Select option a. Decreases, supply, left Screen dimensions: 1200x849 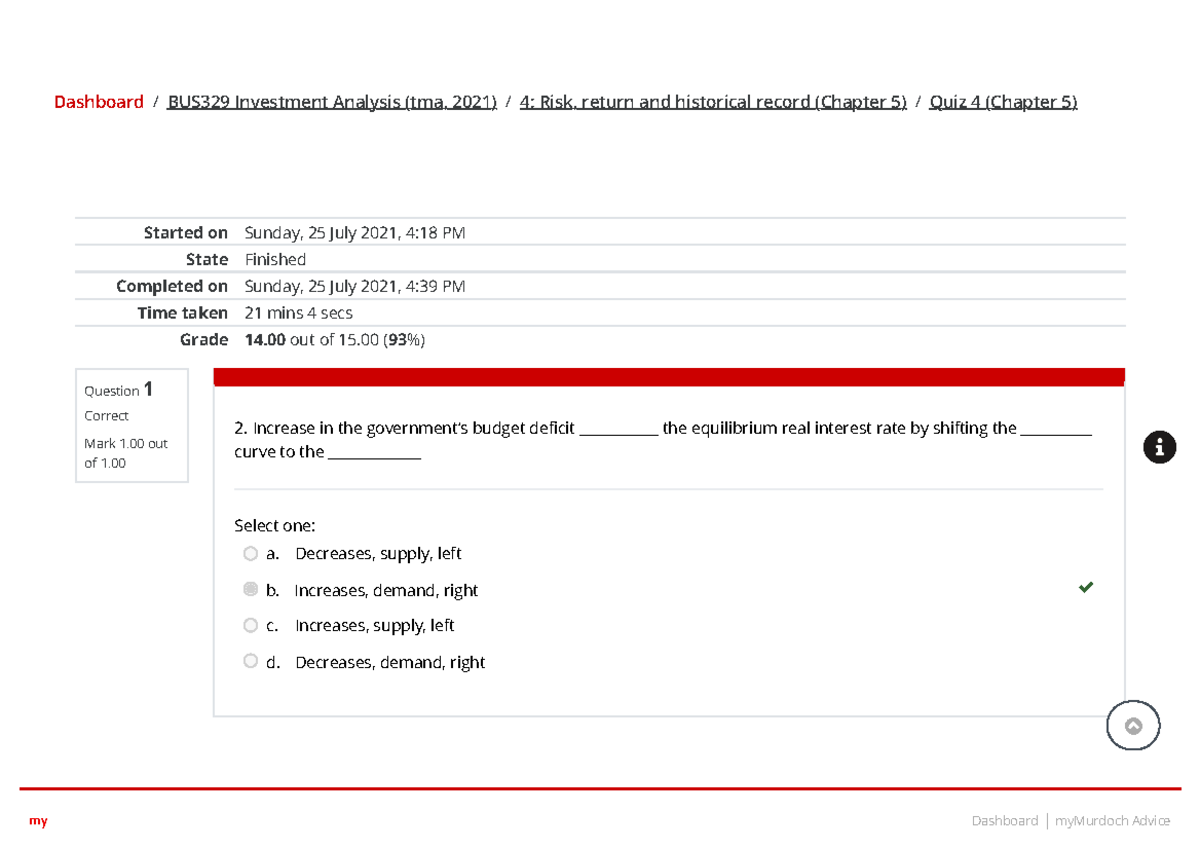pyautogui.click(x=251, y=554)
